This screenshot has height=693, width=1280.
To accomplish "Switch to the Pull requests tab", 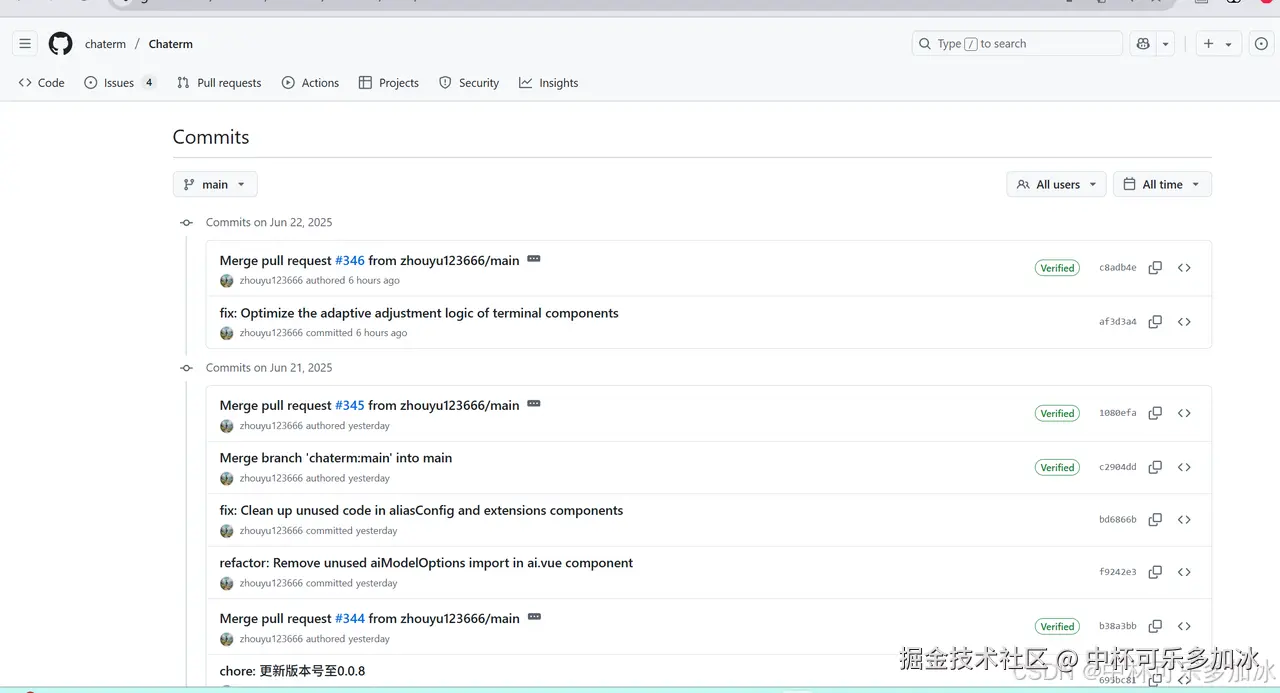I will [219, 83].
